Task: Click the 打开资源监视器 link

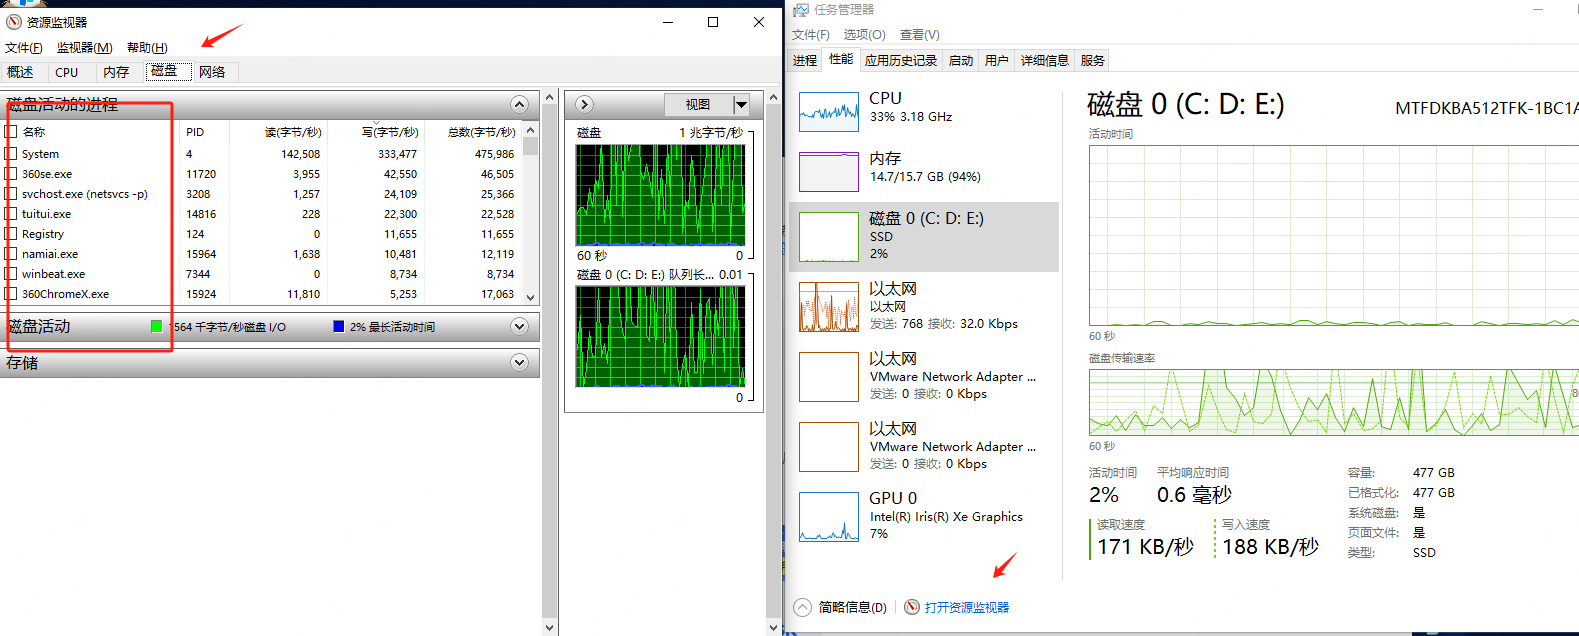Action: point(967,607)
